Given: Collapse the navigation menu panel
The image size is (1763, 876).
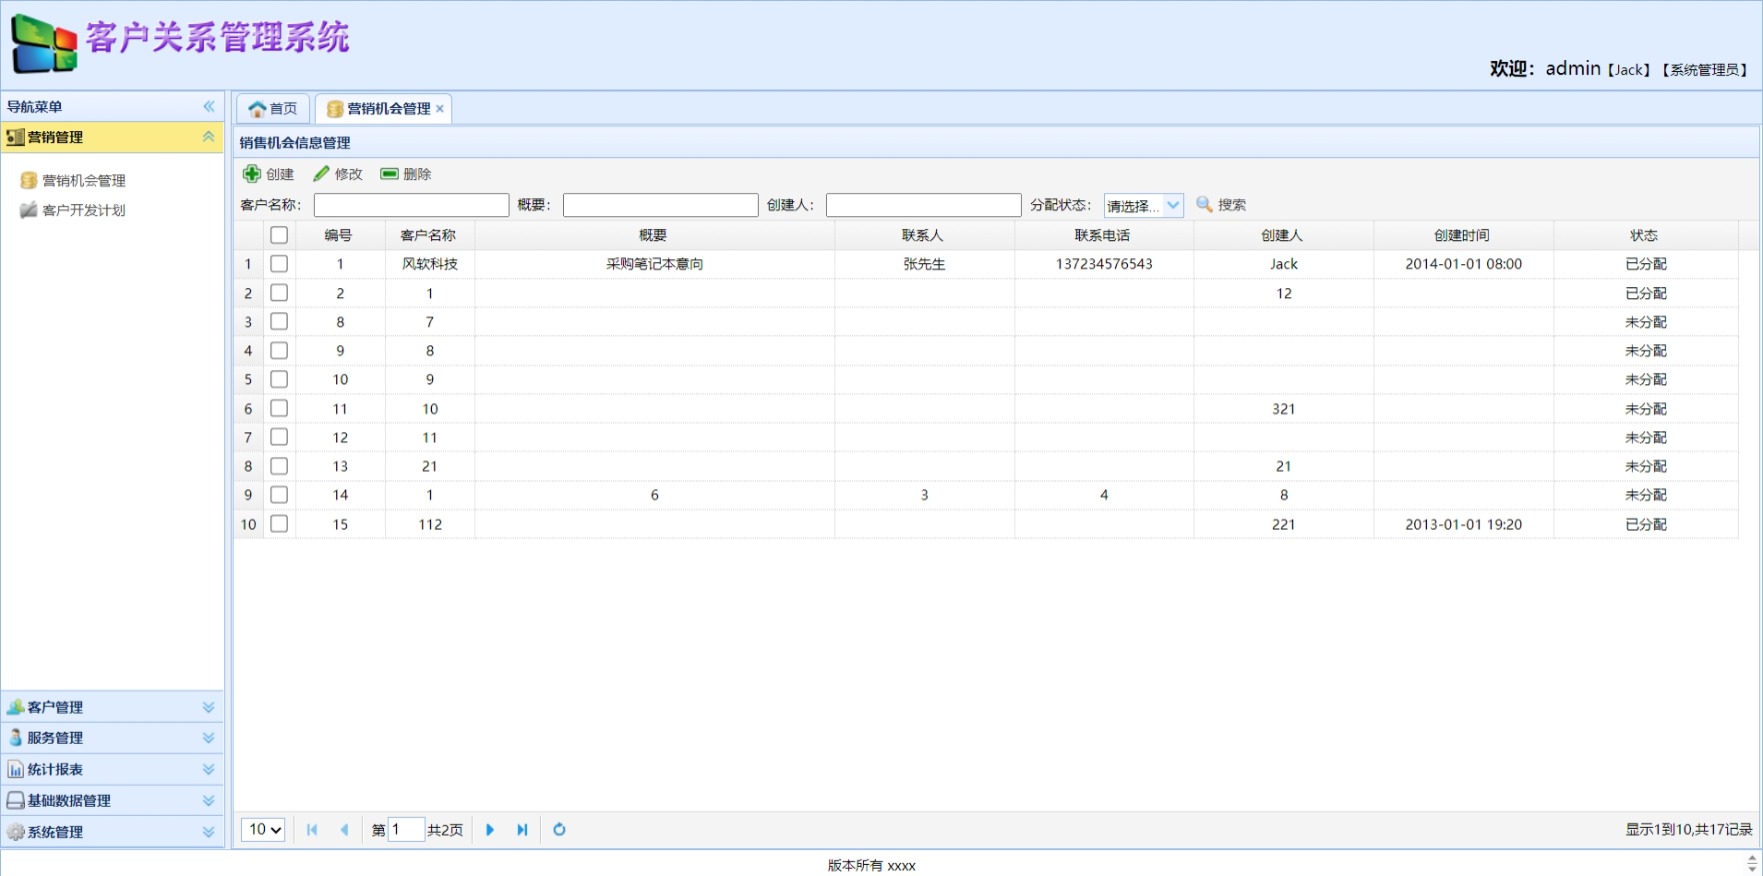Looking at the screenshot, I should pos(209,106).
